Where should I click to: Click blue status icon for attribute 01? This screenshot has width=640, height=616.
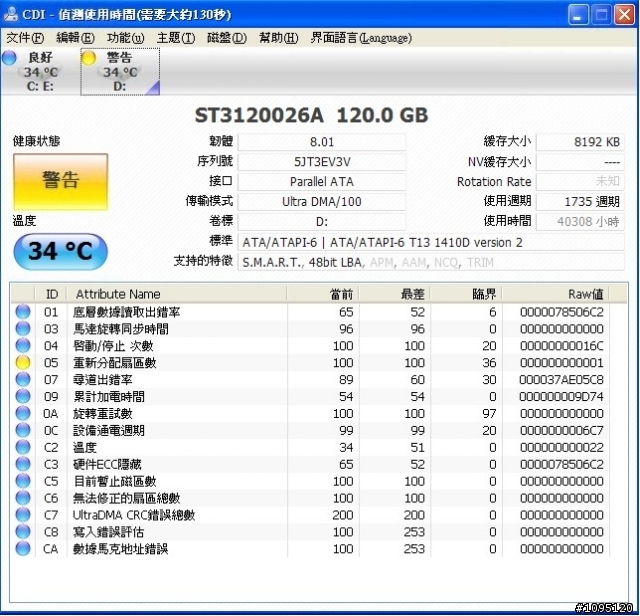23,312
